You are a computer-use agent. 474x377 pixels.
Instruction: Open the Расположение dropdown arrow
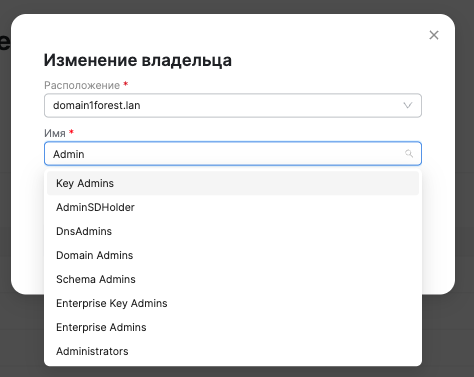pos(408,105)
